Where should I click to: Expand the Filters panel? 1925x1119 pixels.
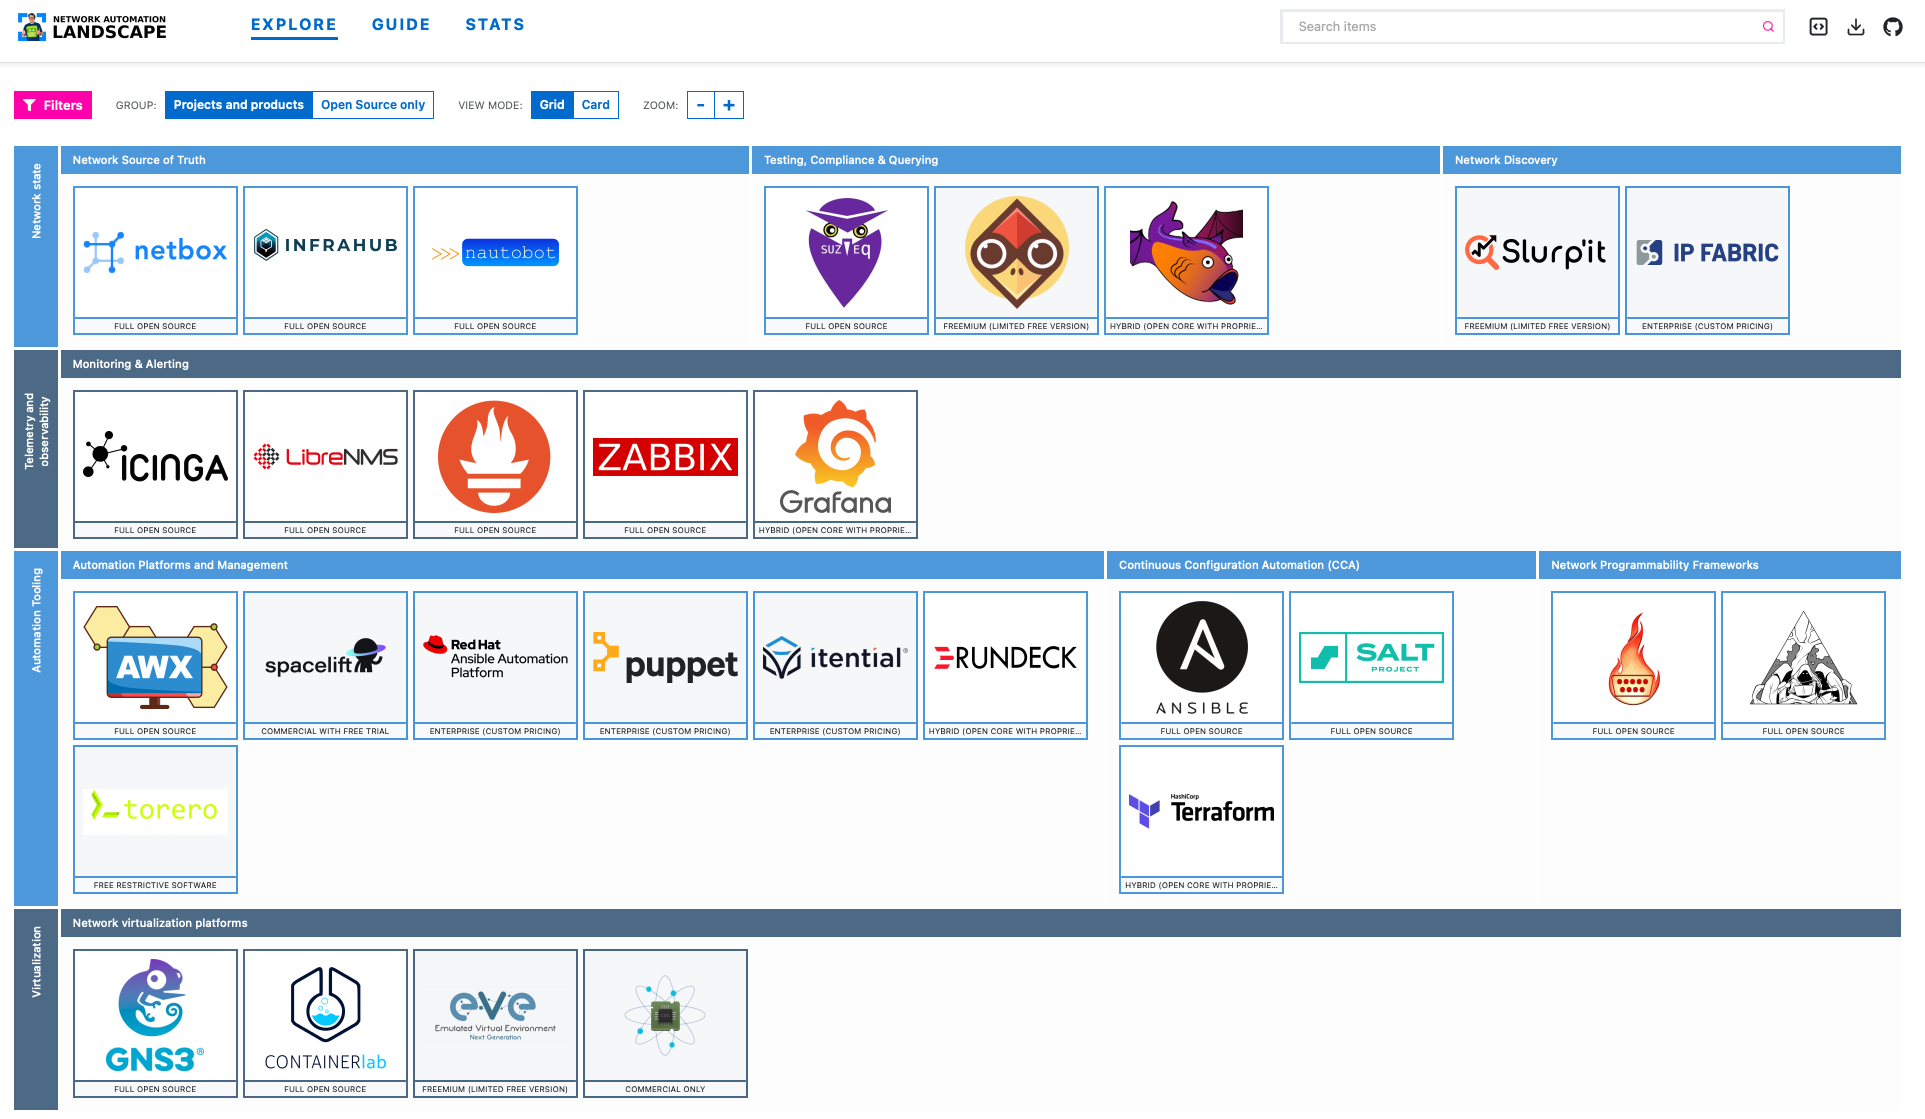52,104
